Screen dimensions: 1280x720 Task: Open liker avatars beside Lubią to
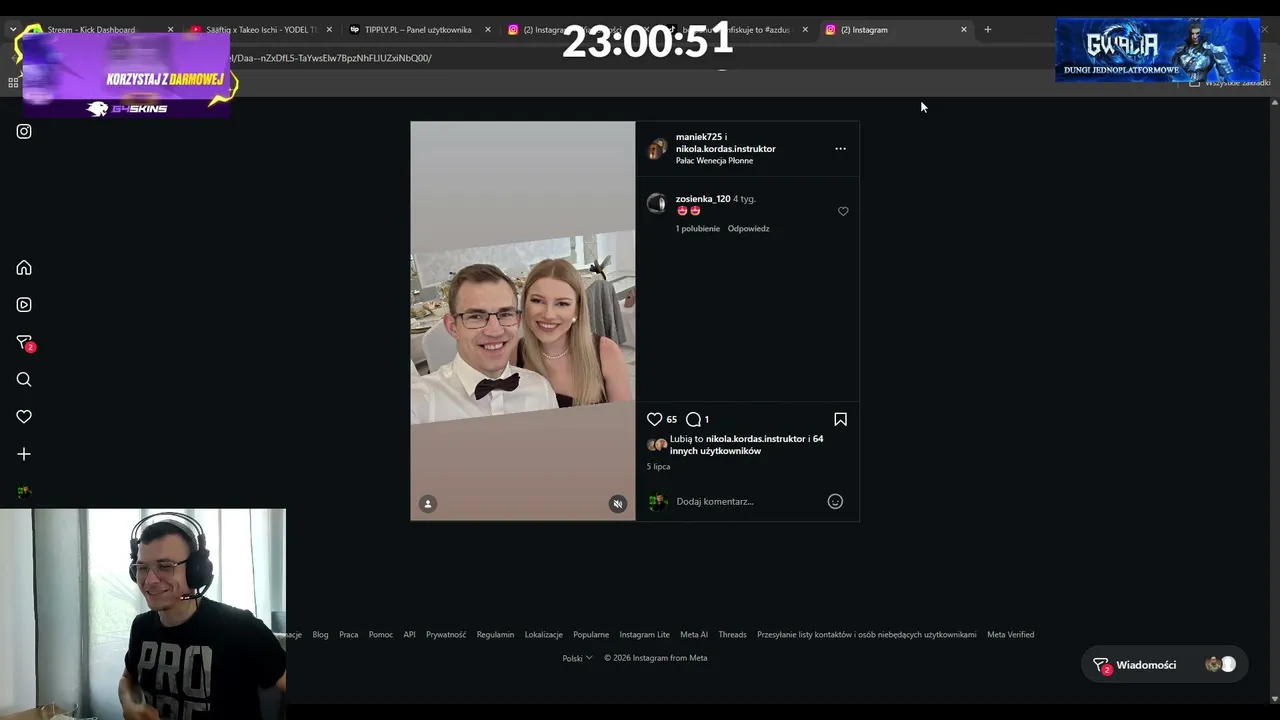coord(657,445)
